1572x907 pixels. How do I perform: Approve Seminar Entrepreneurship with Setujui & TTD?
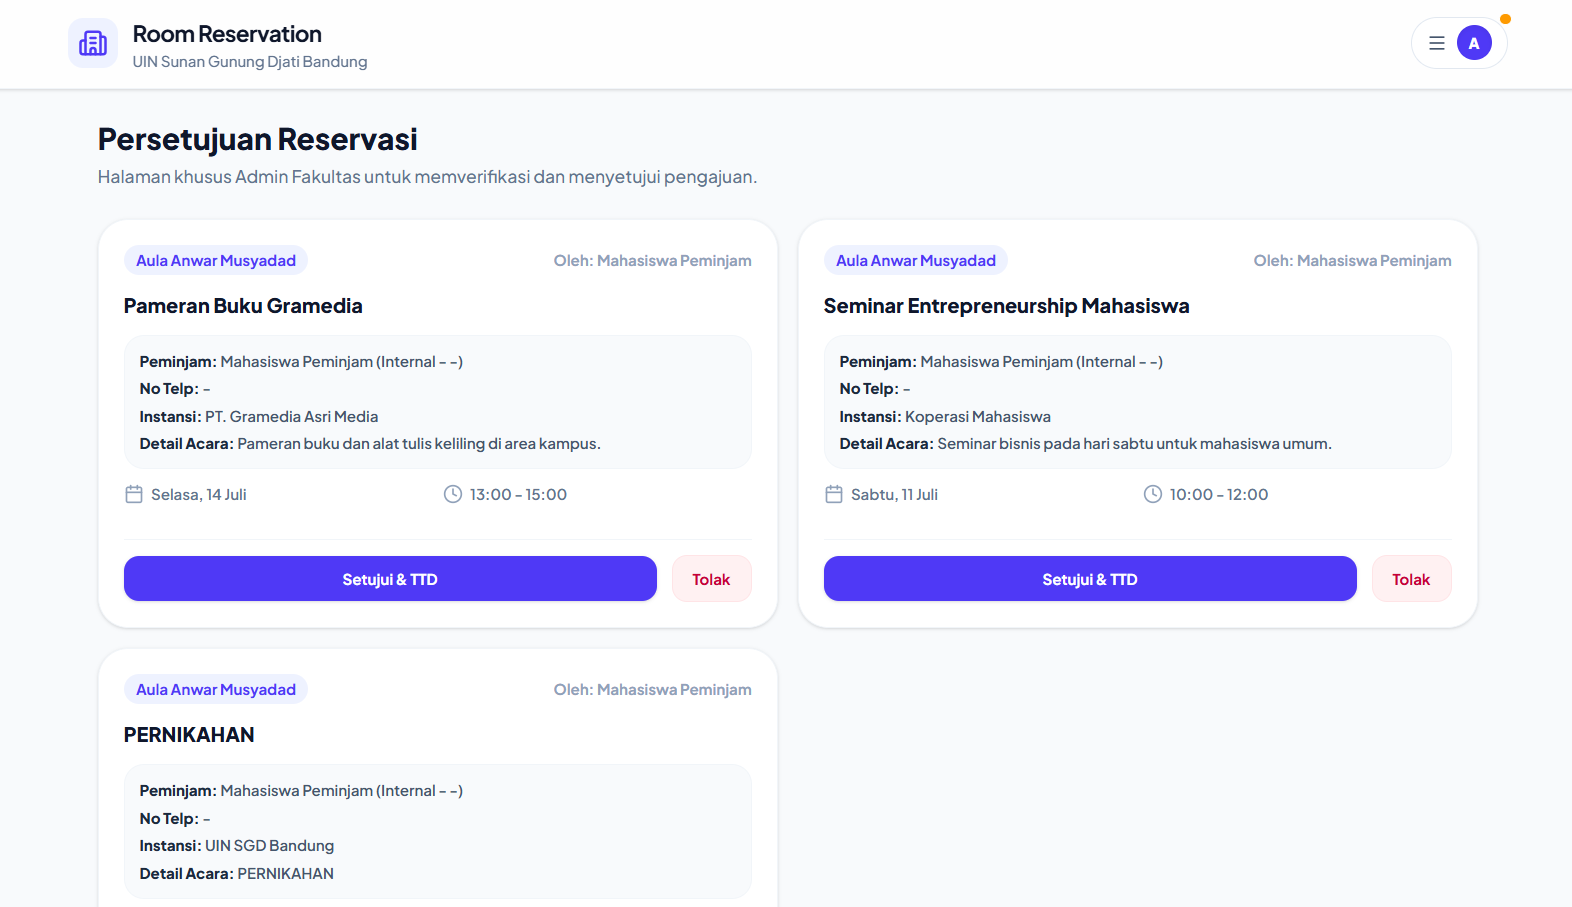click(x=1090, y=579)
